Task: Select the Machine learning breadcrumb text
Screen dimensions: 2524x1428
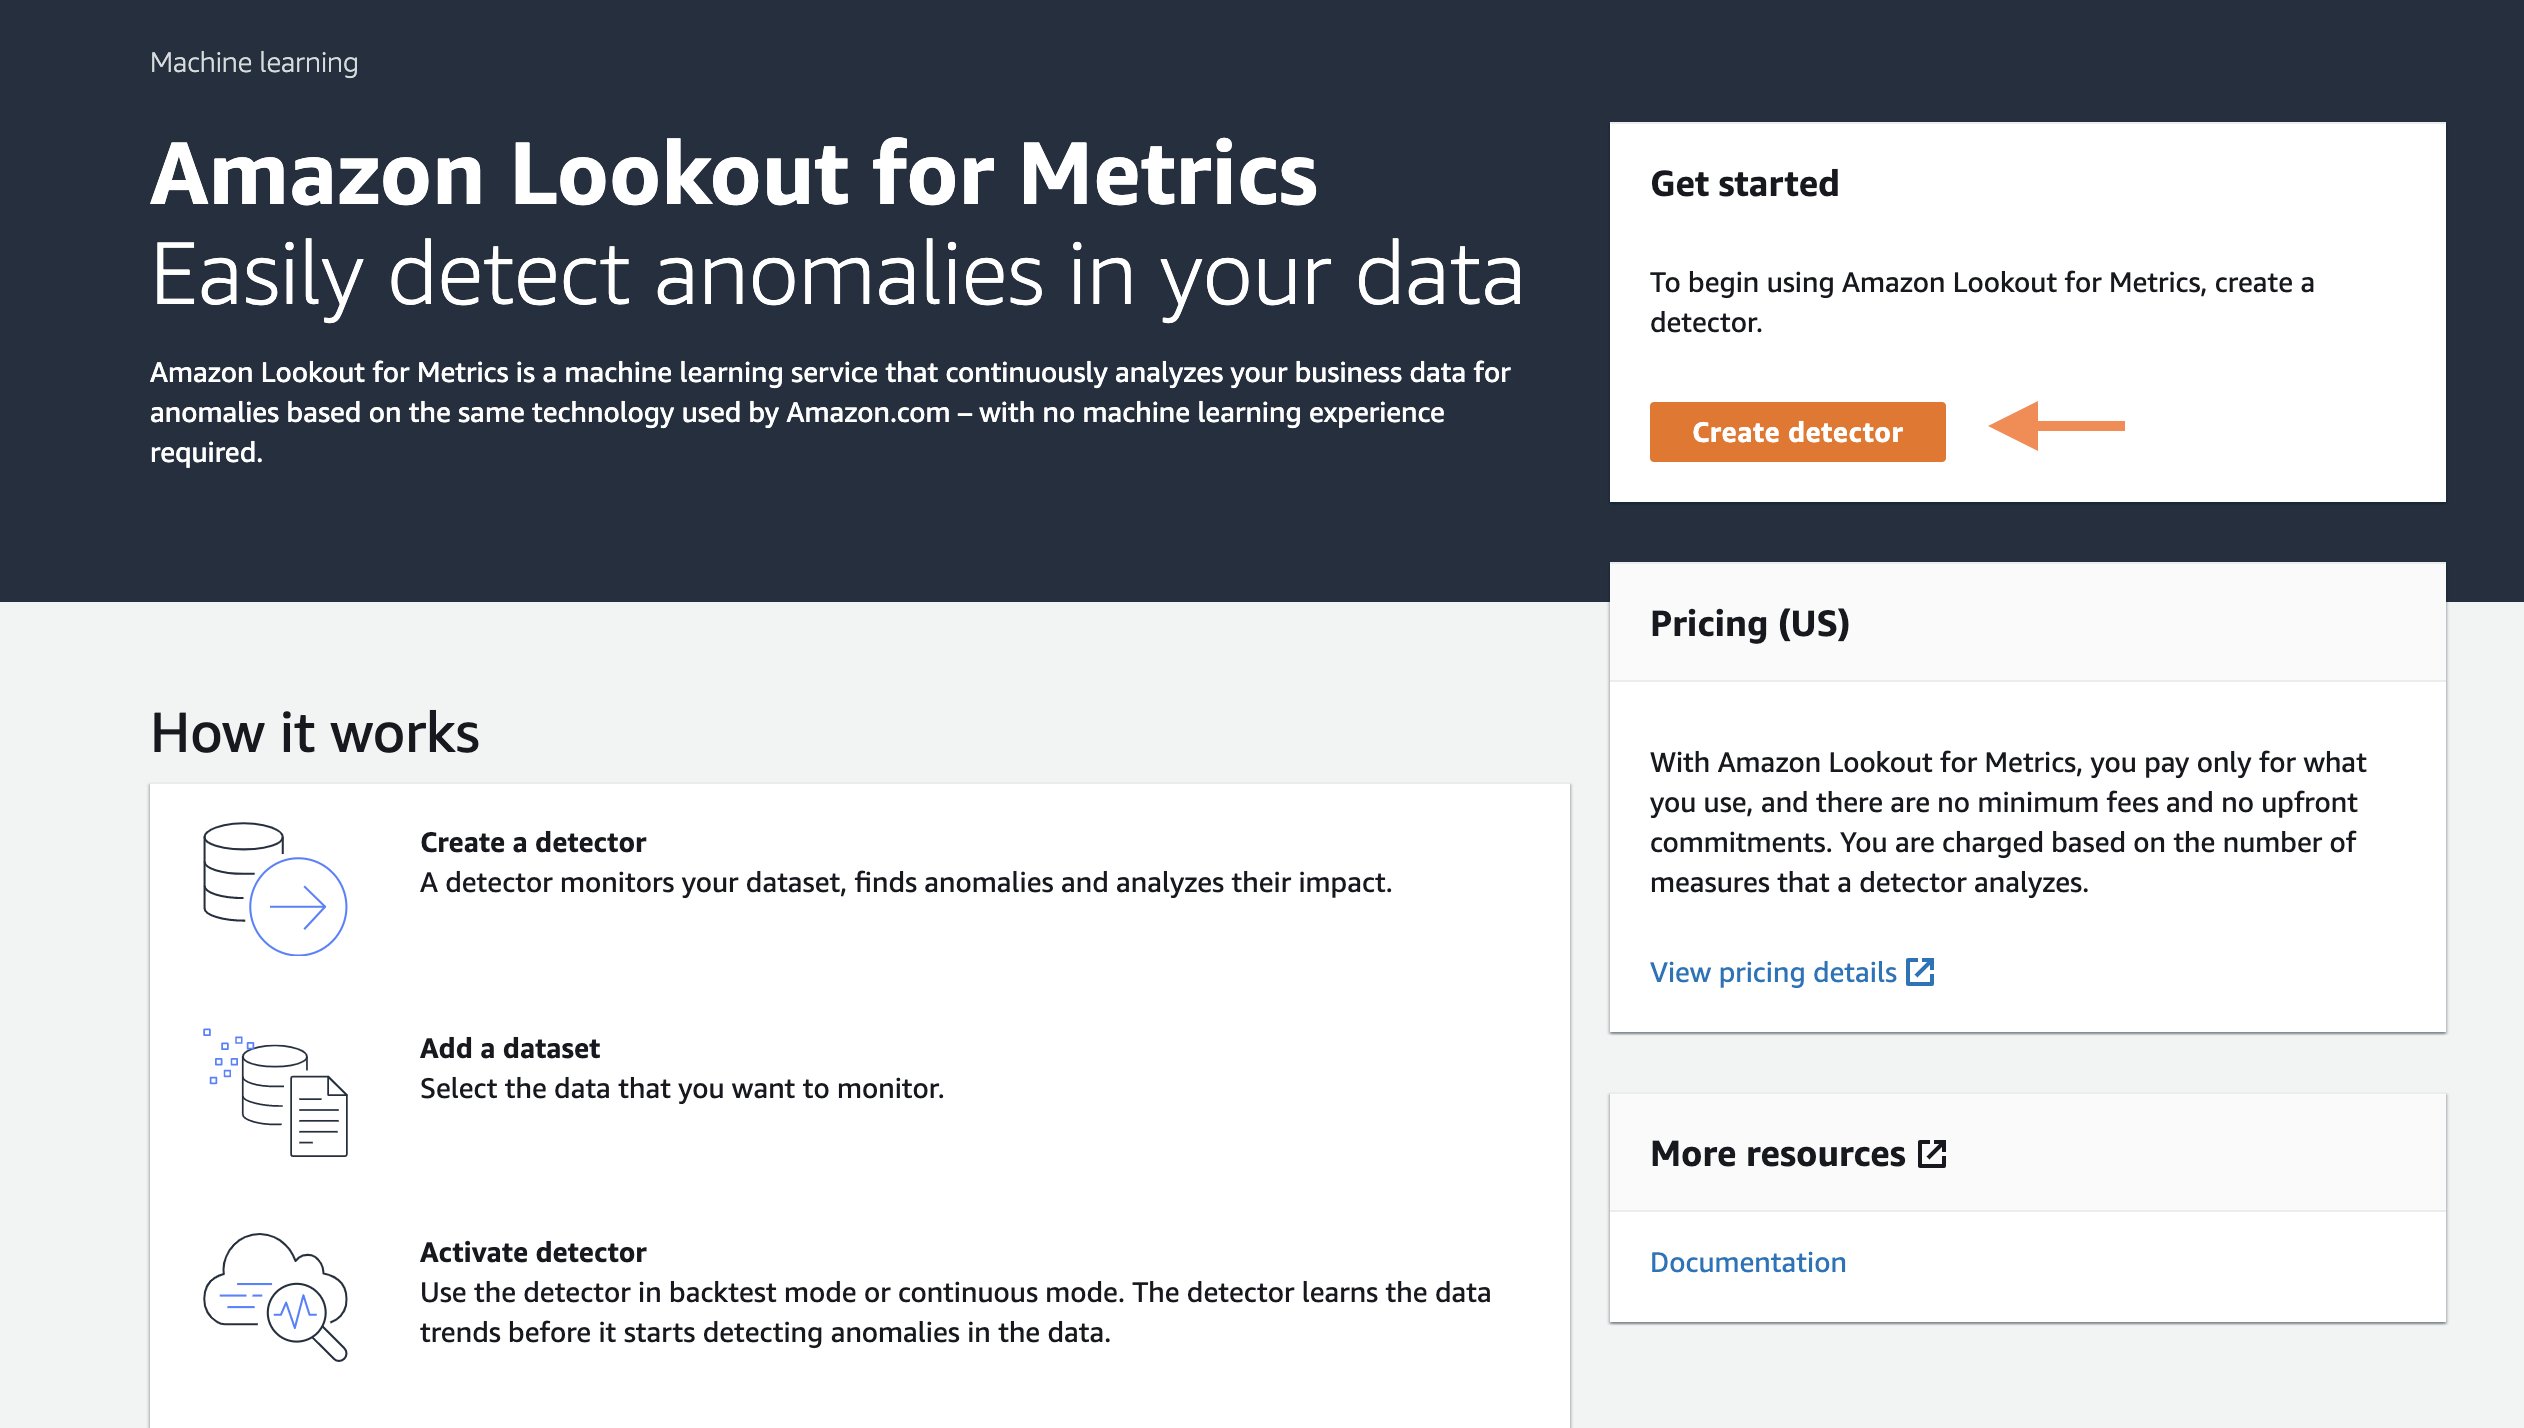Action: coord(254,62)
